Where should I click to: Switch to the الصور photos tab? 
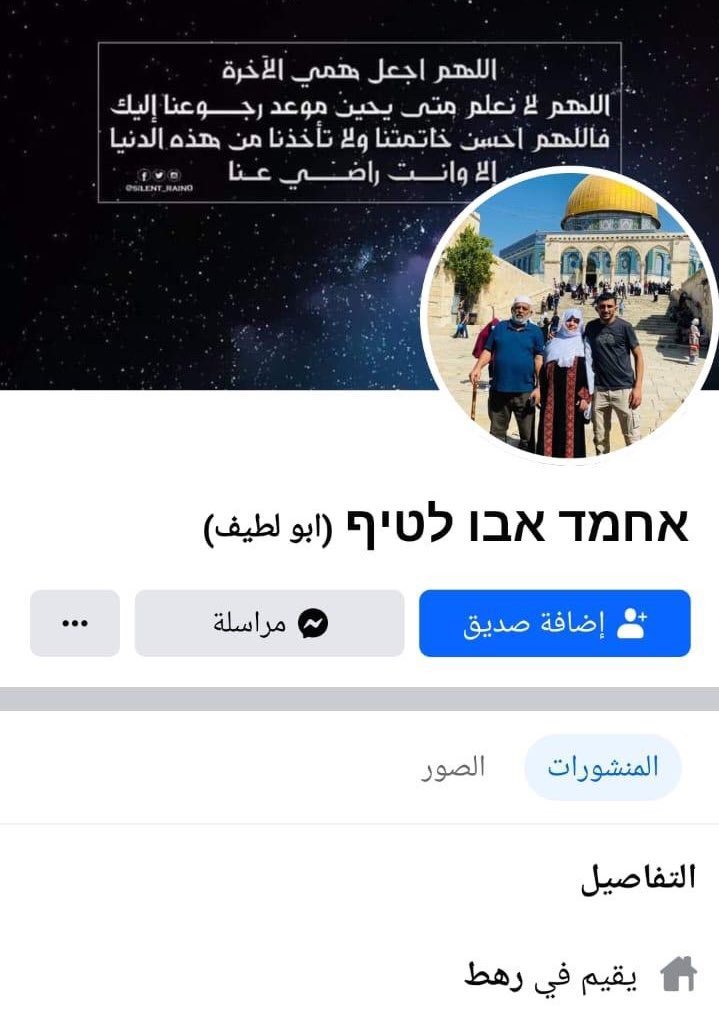click(453, 767)
